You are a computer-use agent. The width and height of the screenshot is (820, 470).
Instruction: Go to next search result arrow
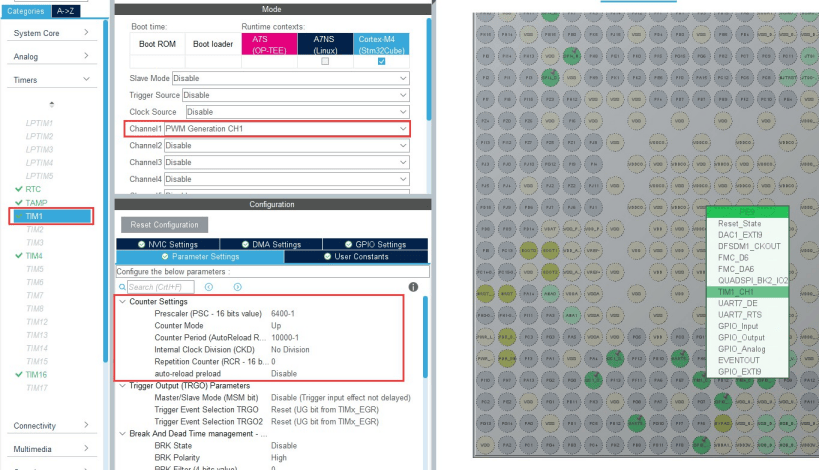coord(237,287)
